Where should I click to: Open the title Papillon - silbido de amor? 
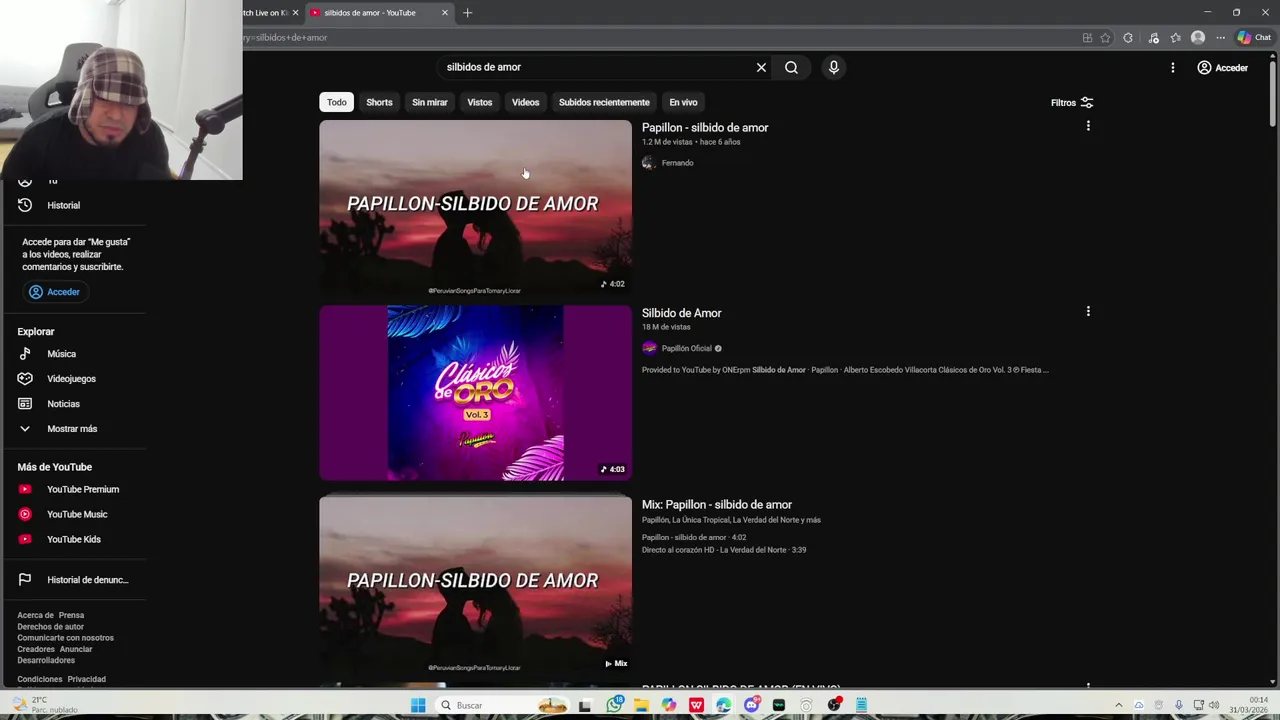(705, 128)
